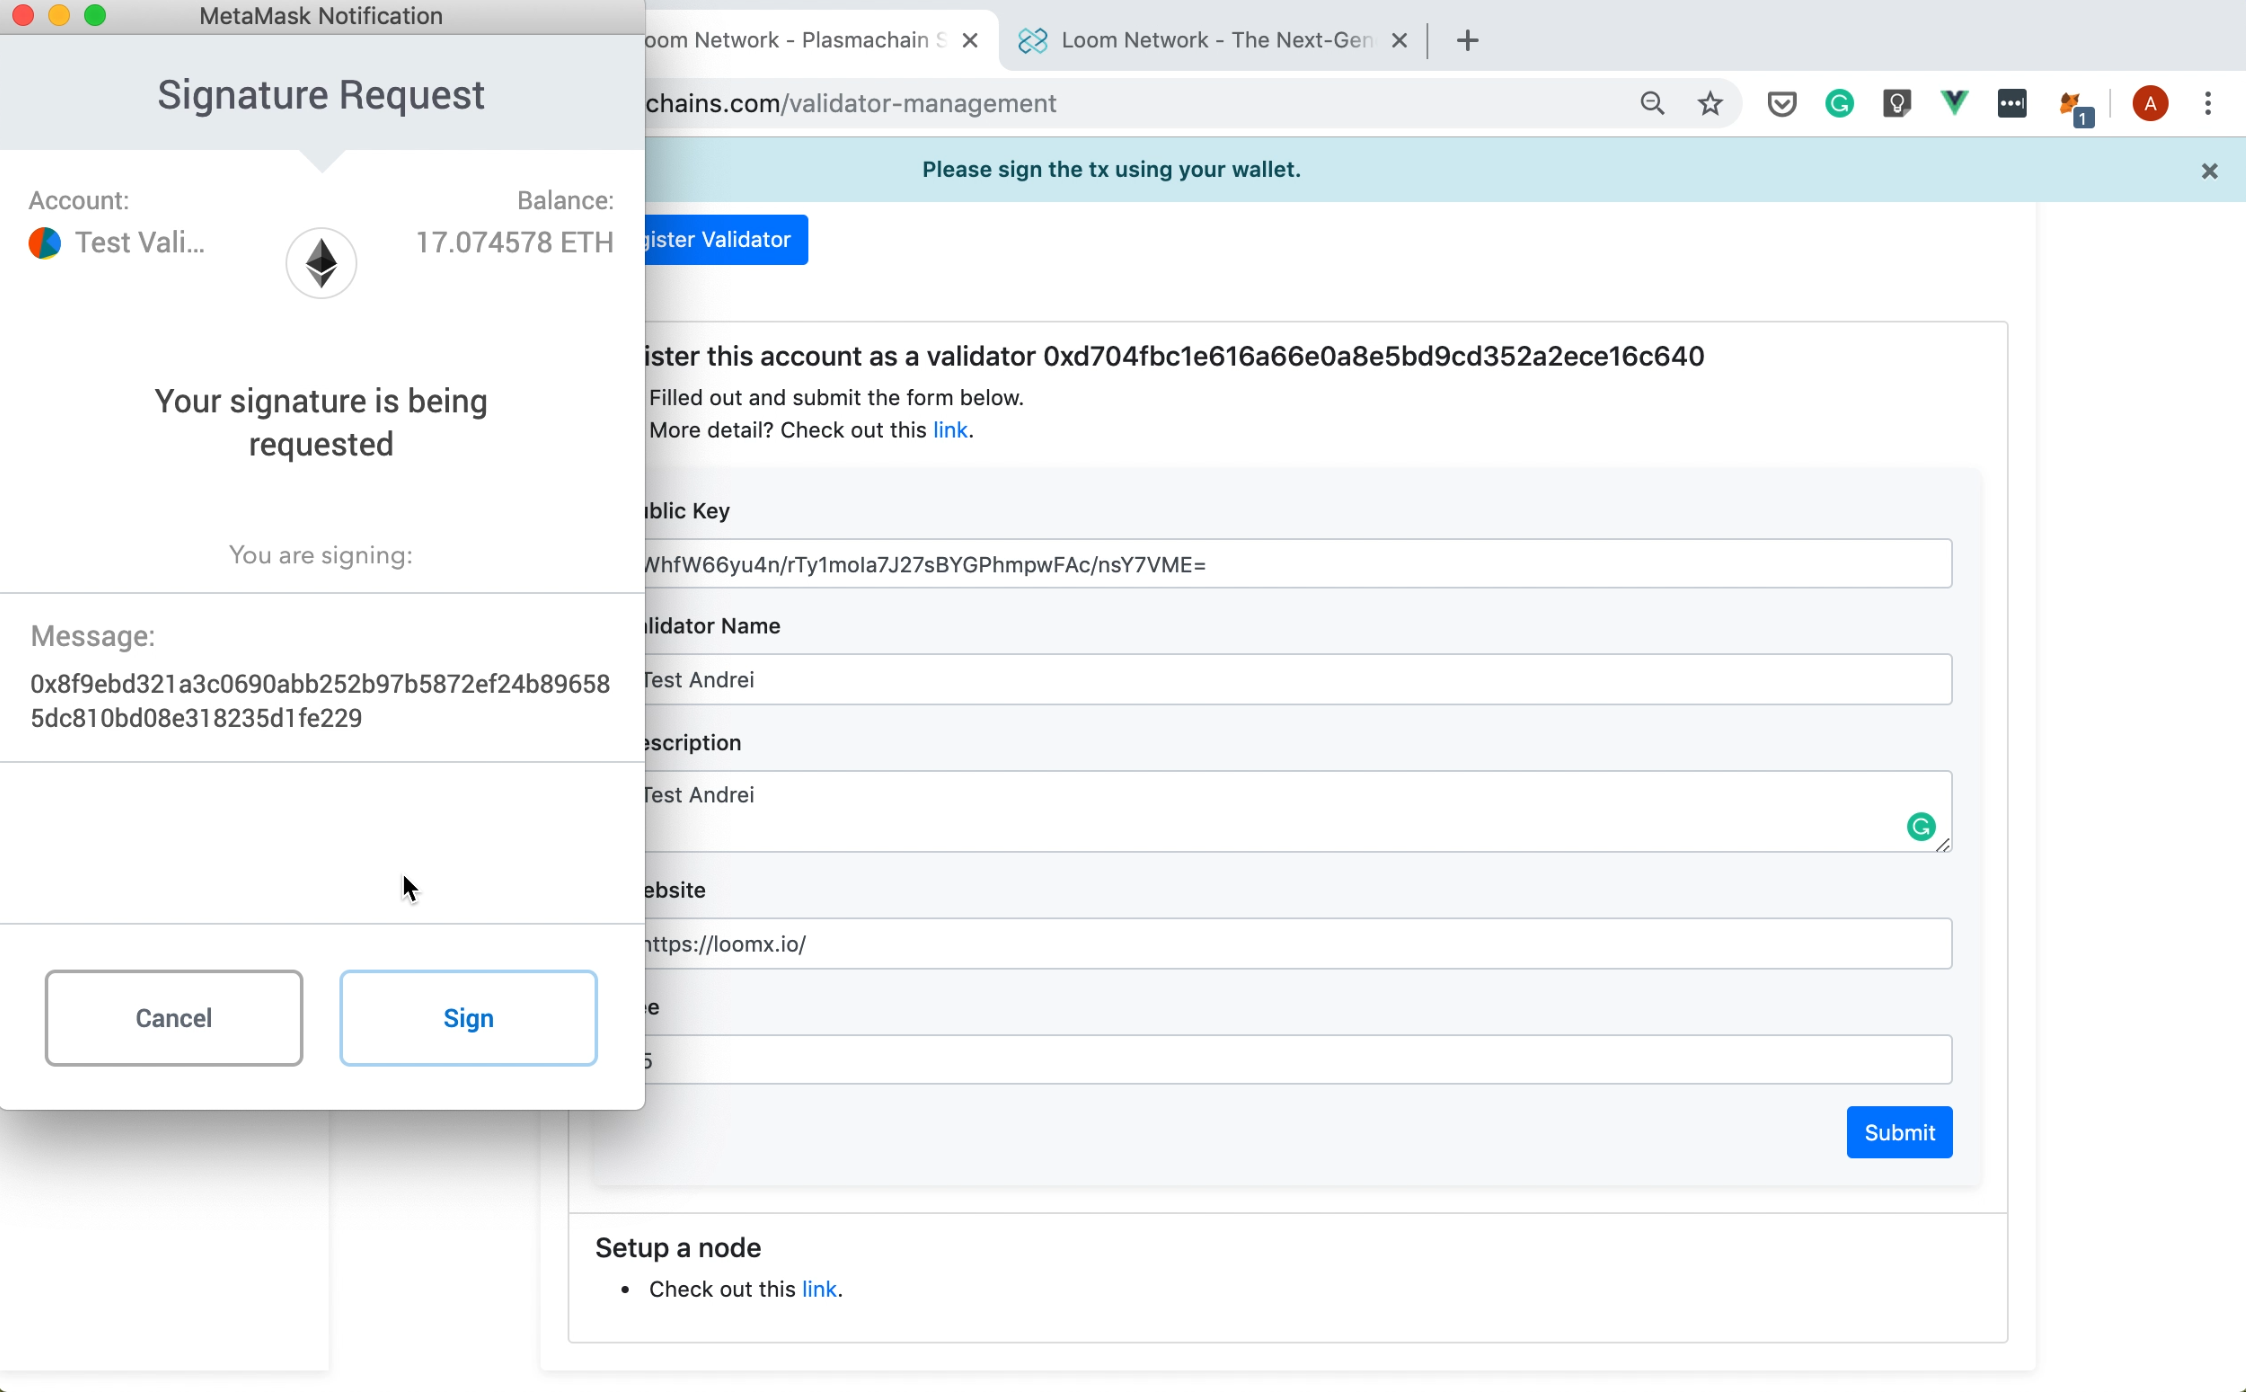
Task: Open the browser zoom magnifier icon
Action: coord(1652,103)
